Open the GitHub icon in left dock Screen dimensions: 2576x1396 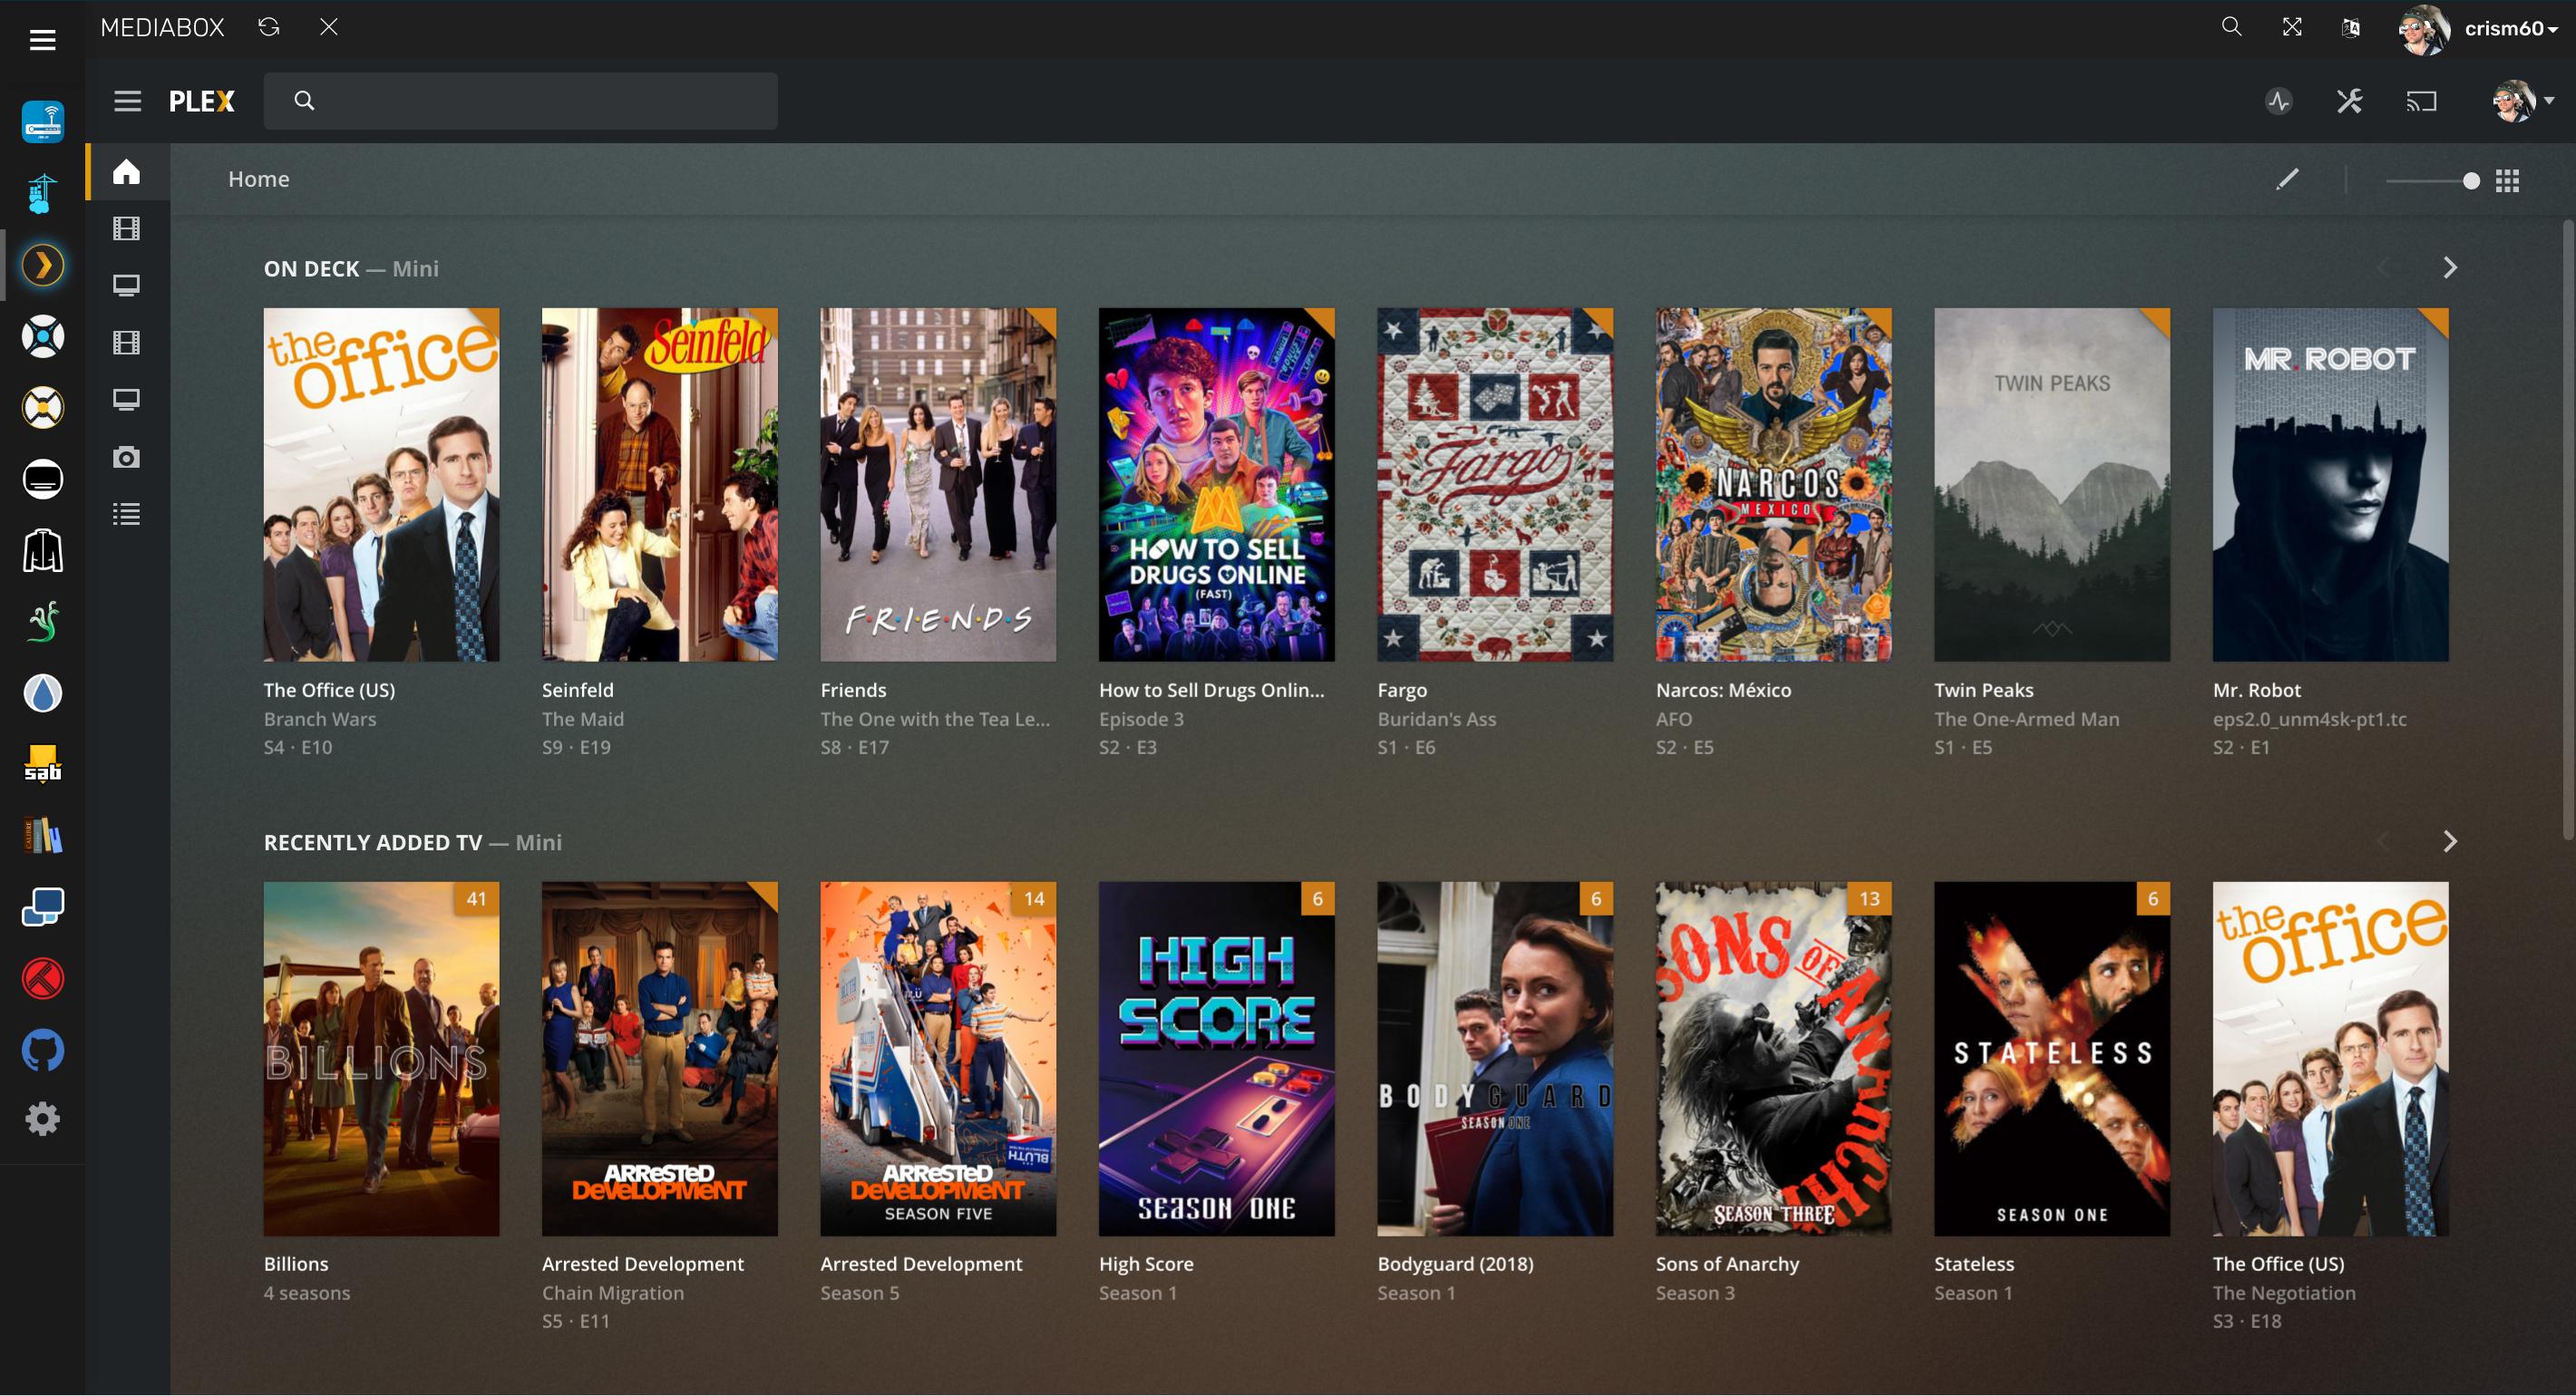[42, 1050]
